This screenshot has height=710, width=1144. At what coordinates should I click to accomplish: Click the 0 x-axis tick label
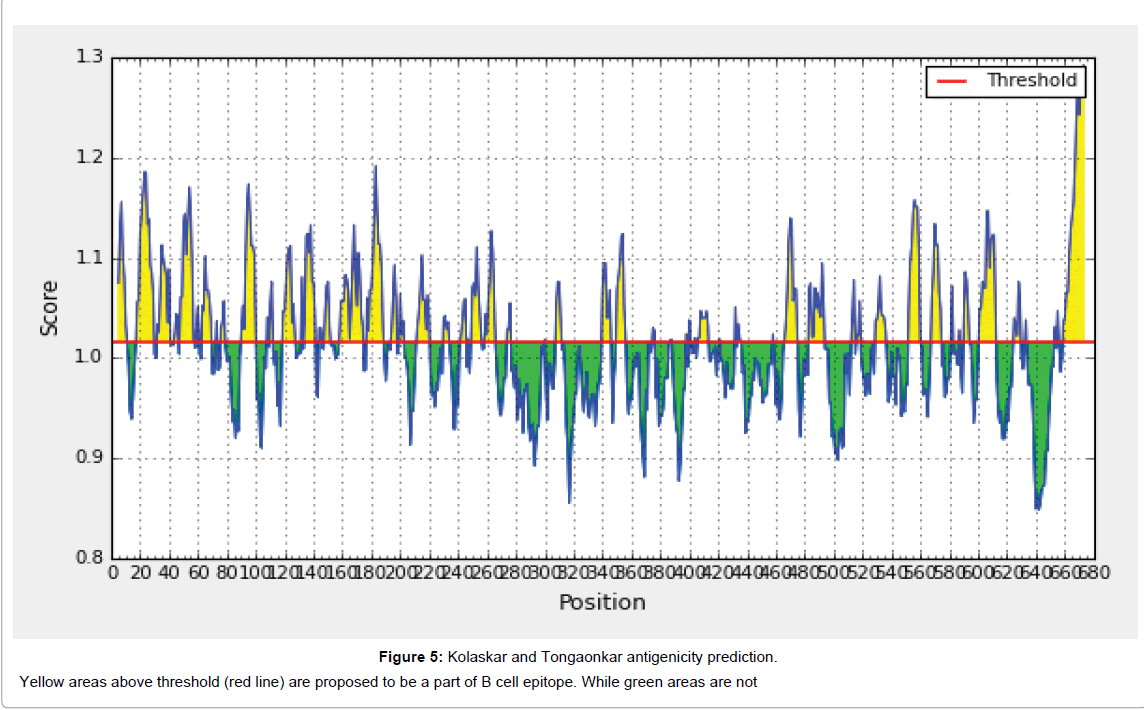point(113,573)
